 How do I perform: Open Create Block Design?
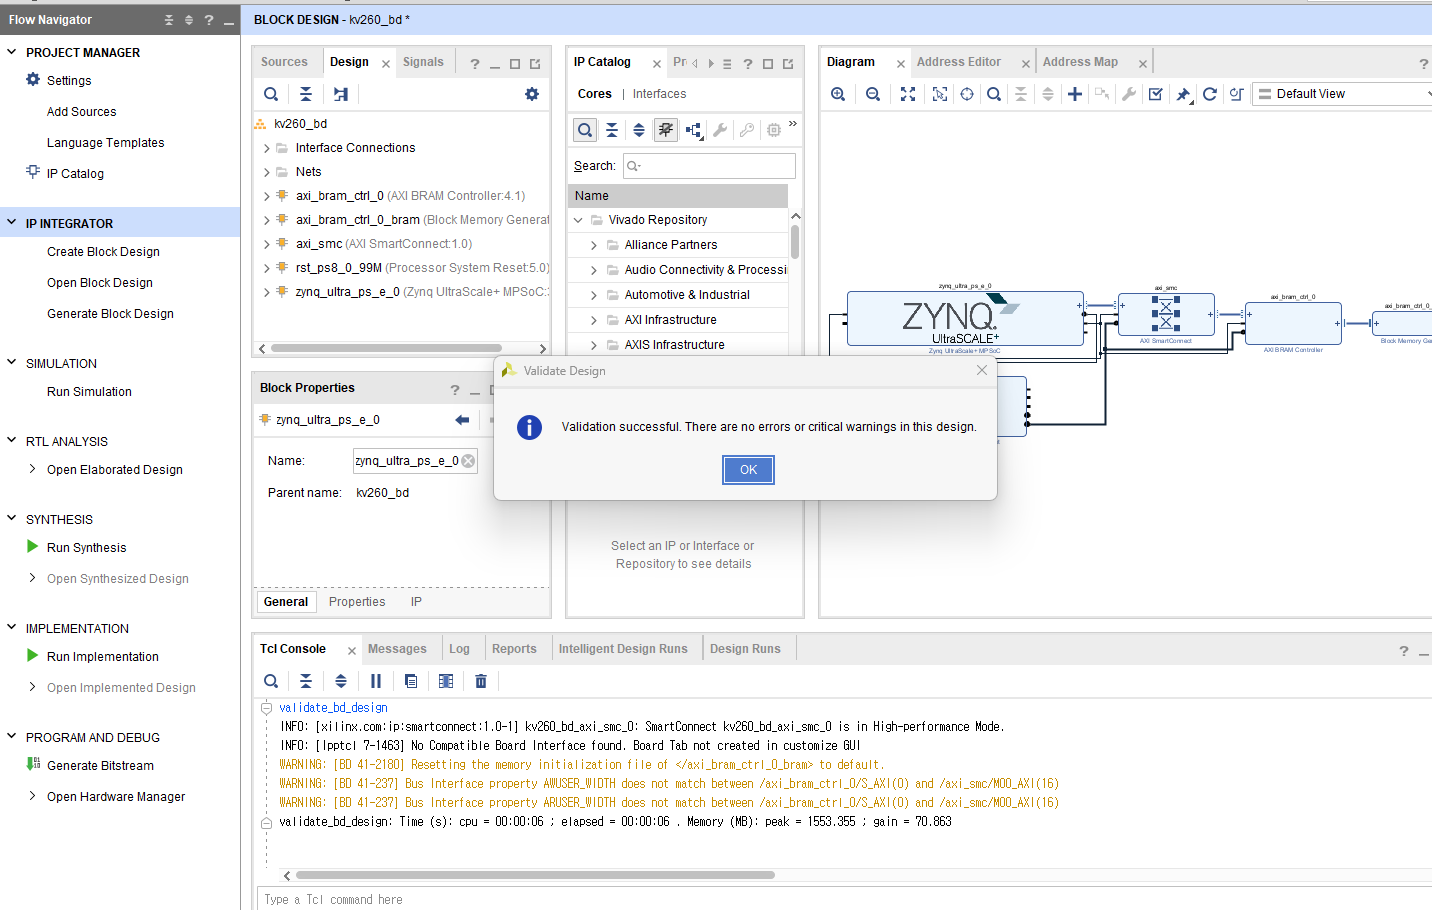tap(103, 252)
